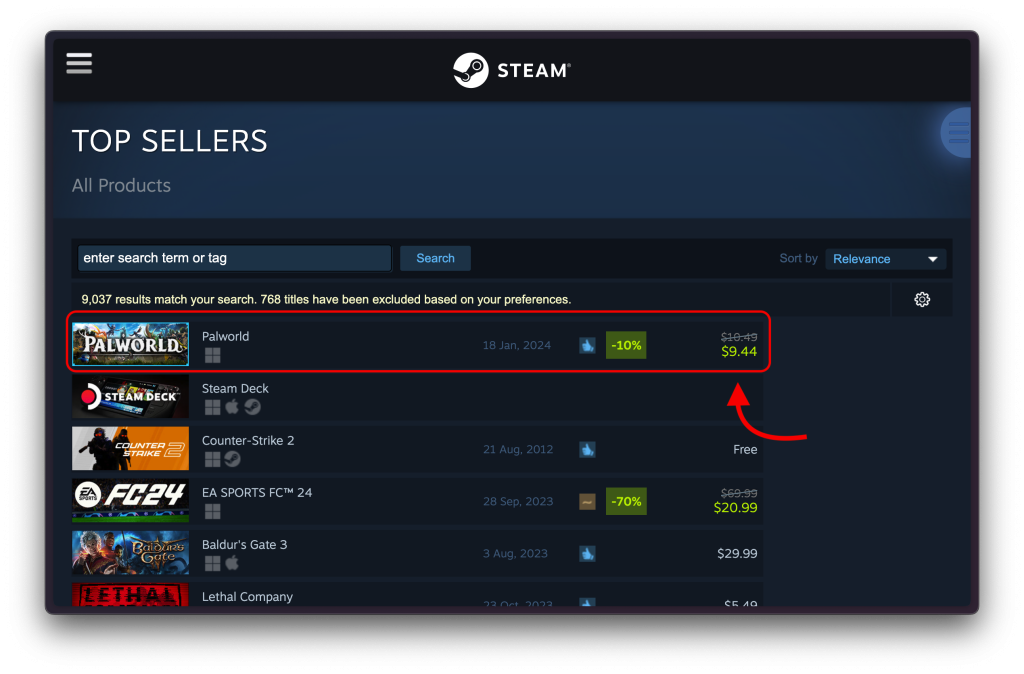Click the Steam logo in header
This screenshot has height=674, width=1024.
coord(512,70)
